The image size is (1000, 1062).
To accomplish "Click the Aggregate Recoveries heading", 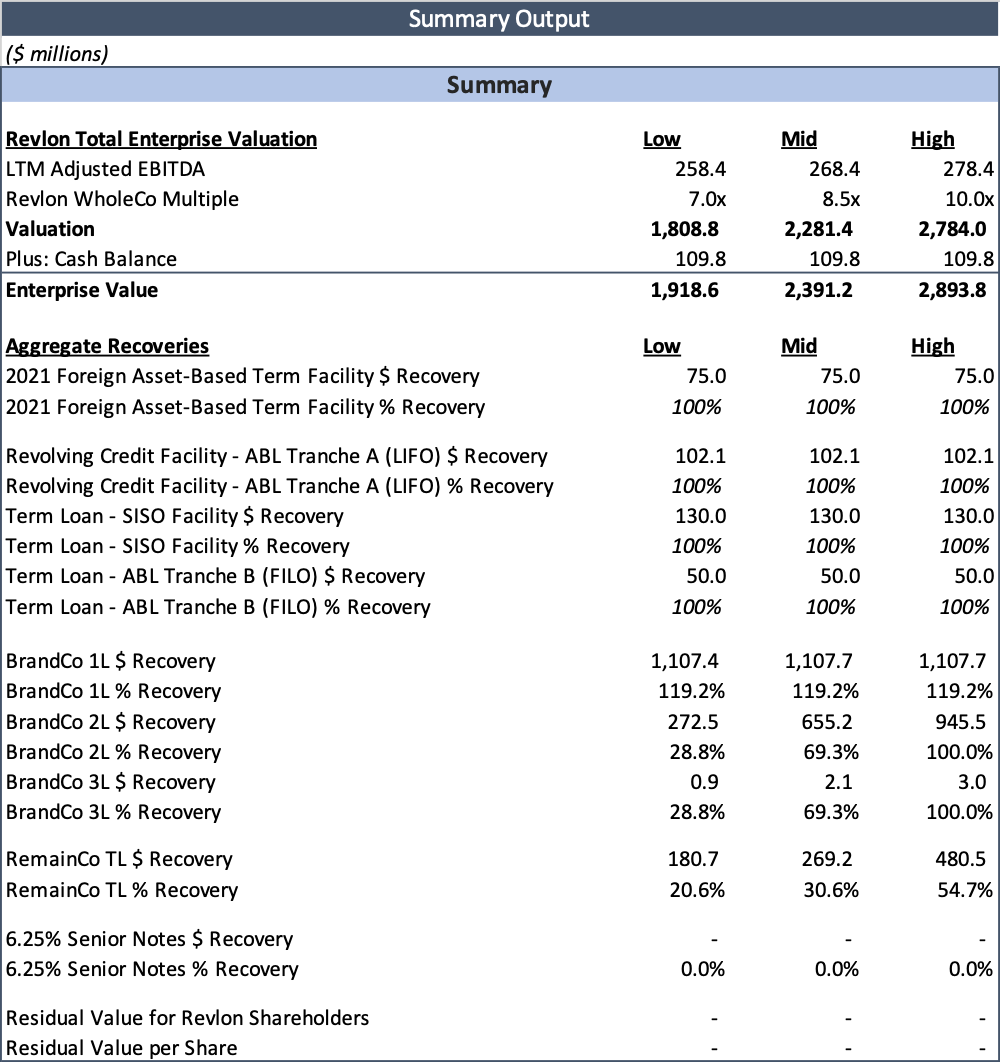I will pyautogui.click(x=107, y=346).
